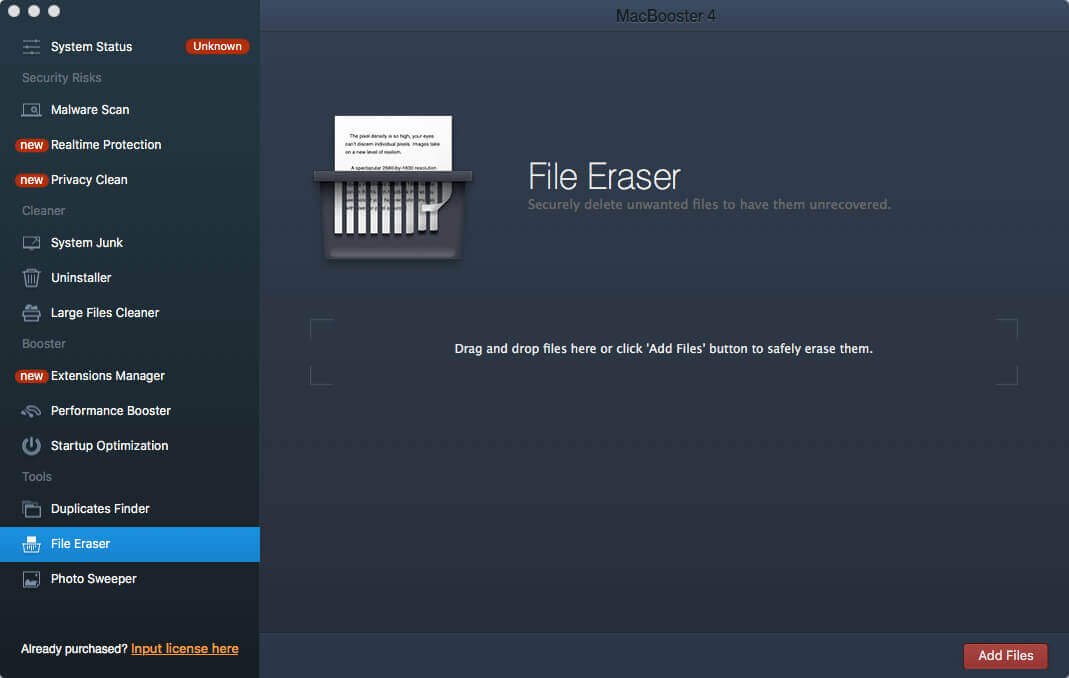Click the drag and drop files area
The image size is (1069, 678).
[663, 352]
